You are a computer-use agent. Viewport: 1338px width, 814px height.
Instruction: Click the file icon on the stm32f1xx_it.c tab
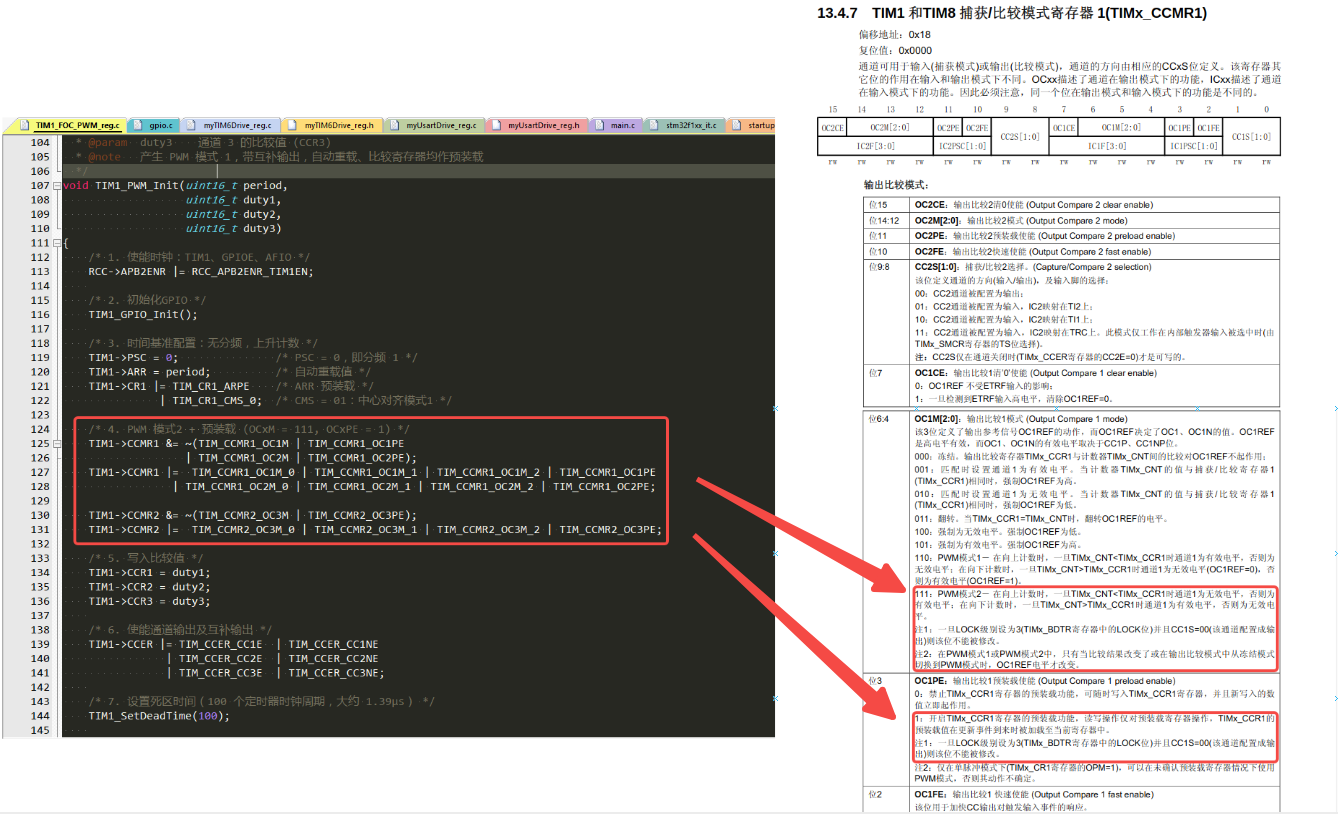coord(655,126)
